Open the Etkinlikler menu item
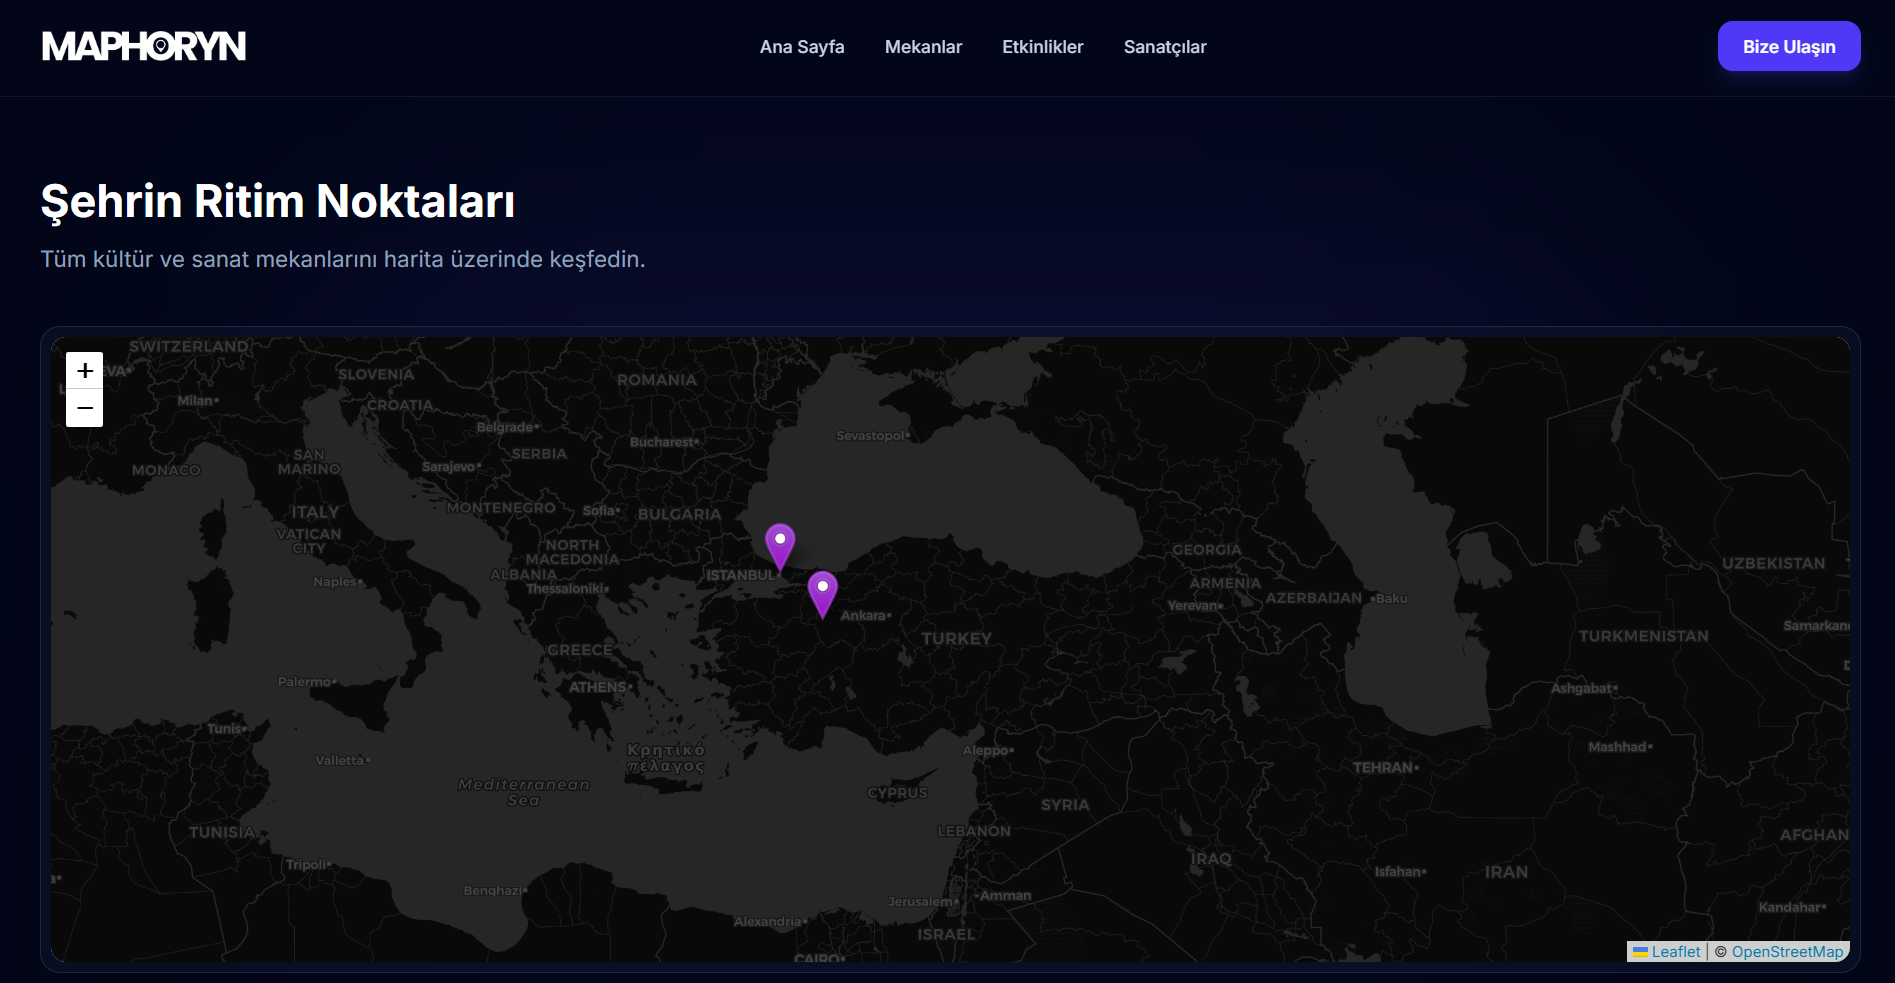The height and width of the screenshot is (983, 1895). click(x=1043, y=47)
